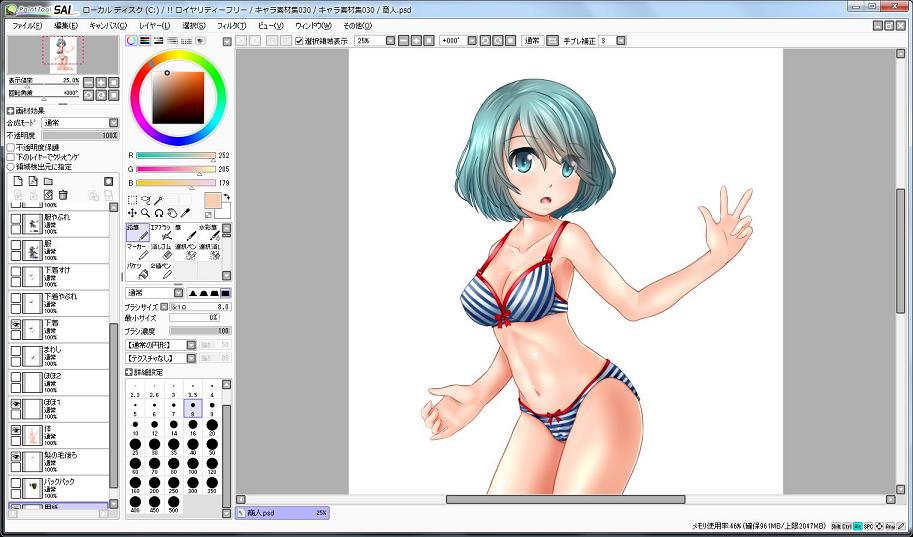Viewport: 913px width, 537px height.
Task: Choose the 消しゴム (eraser) tool
Action: coord(163,251)
